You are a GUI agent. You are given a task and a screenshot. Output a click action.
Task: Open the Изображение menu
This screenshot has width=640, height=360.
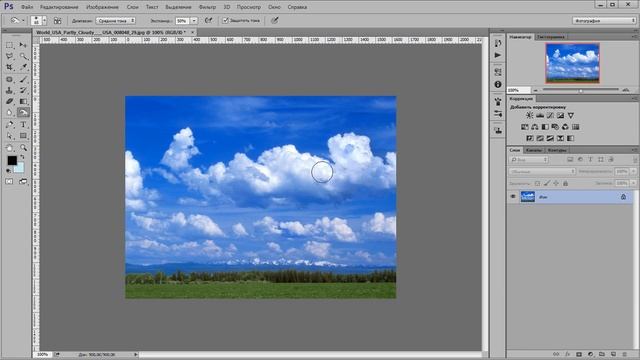coord(102,7)
